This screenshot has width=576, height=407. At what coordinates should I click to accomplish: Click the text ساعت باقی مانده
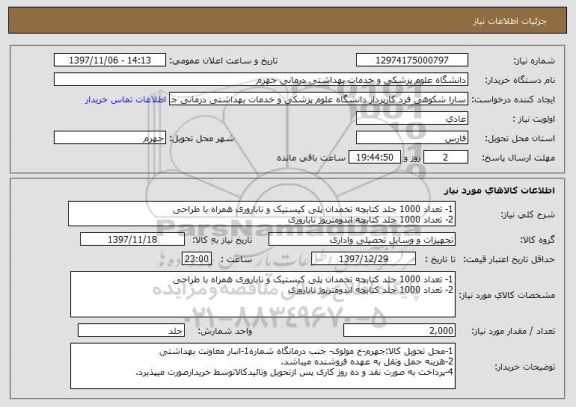point(311,158)
